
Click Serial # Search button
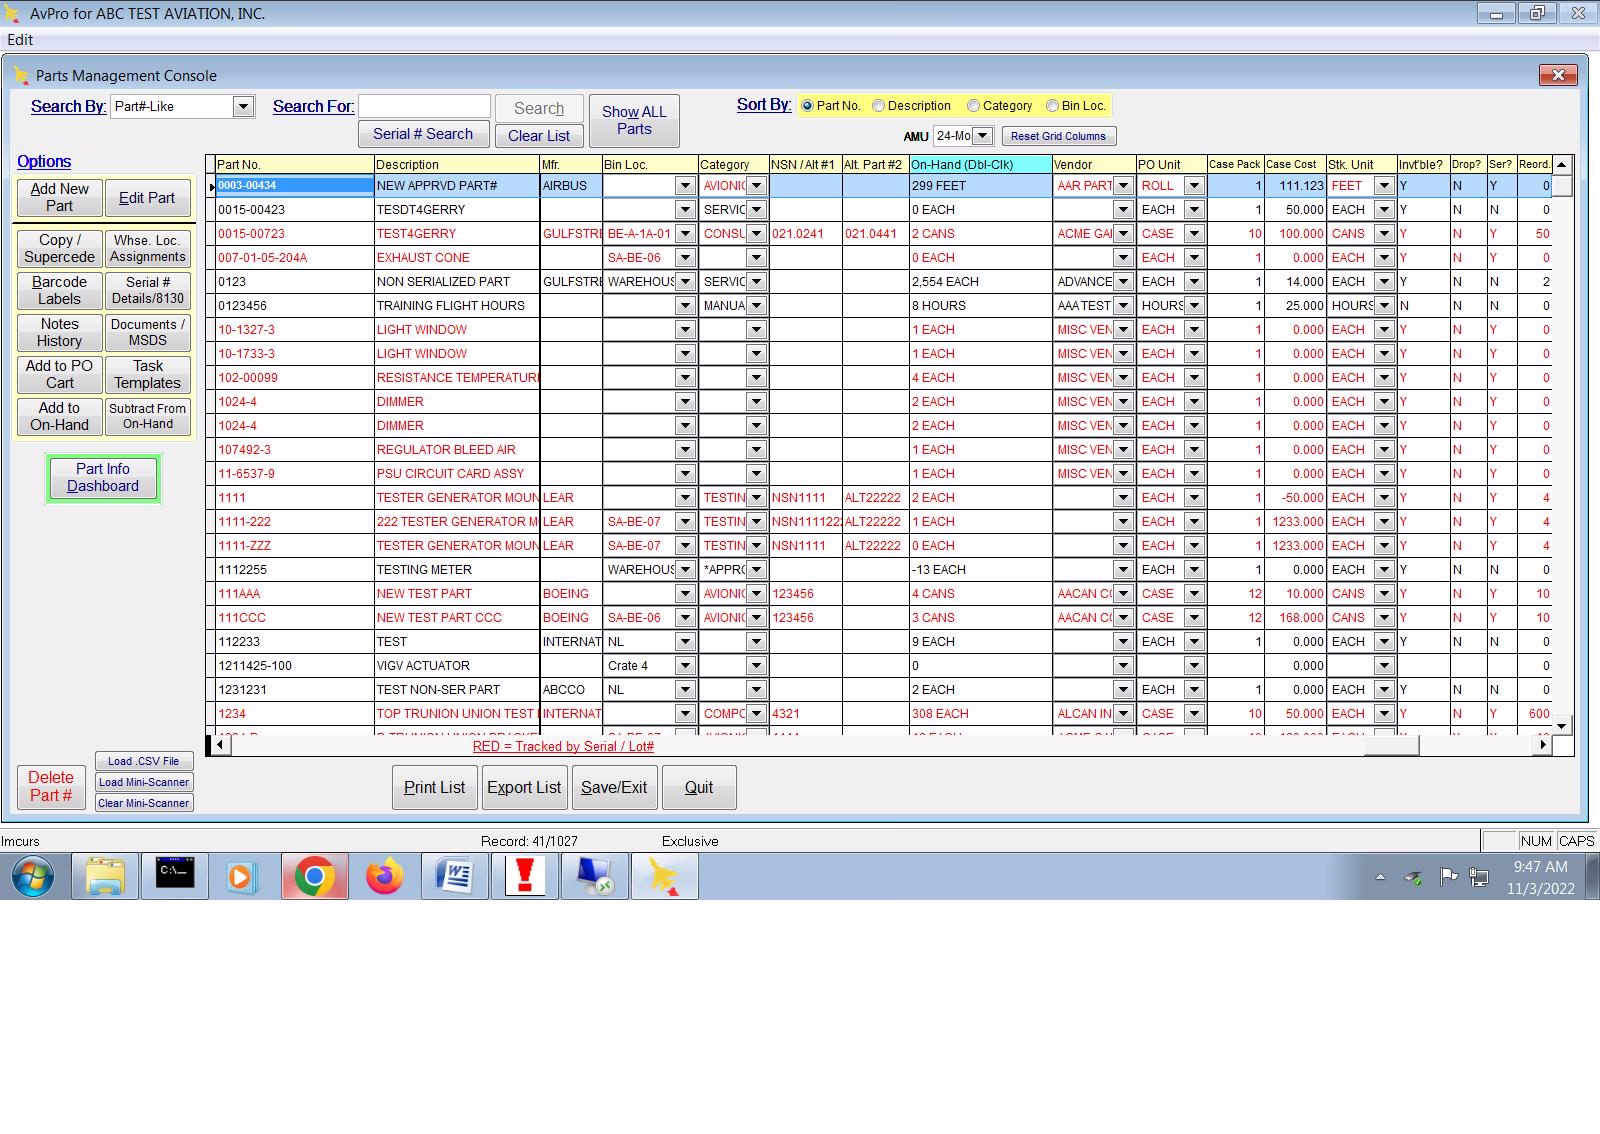(423, 134)
